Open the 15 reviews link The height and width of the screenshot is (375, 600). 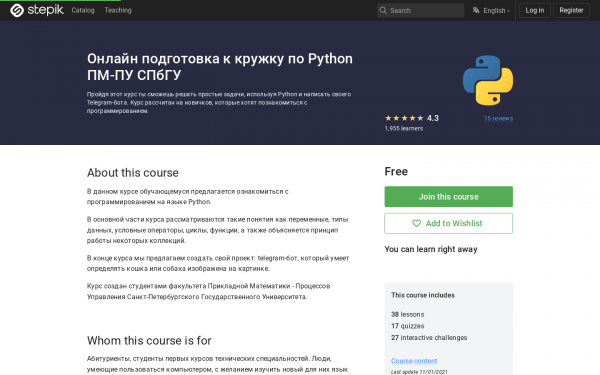(498, 119)
